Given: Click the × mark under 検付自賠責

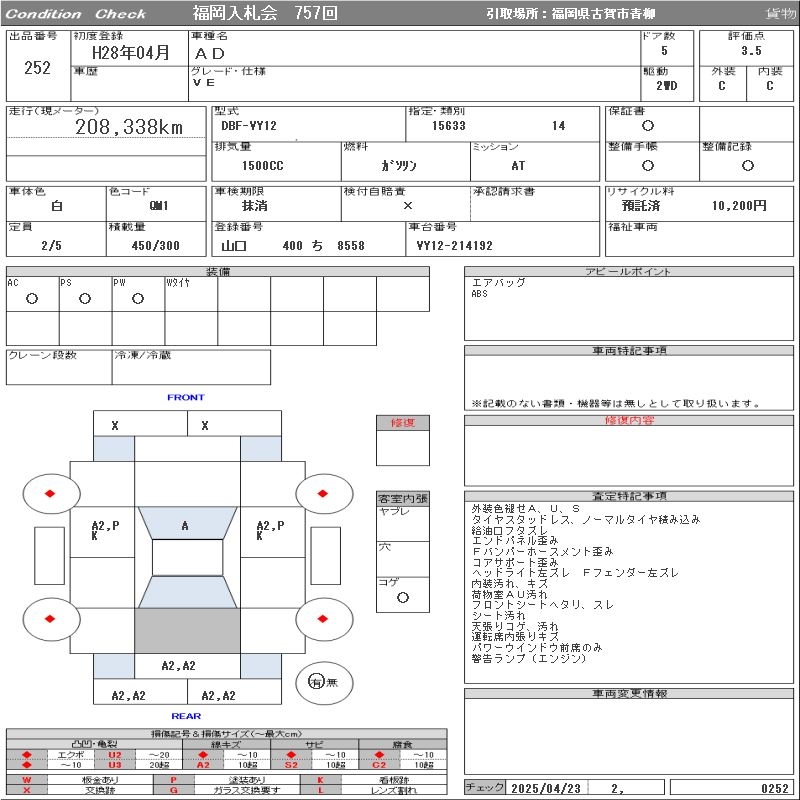Looking at the screenshot, I should (x=408, y=206).
